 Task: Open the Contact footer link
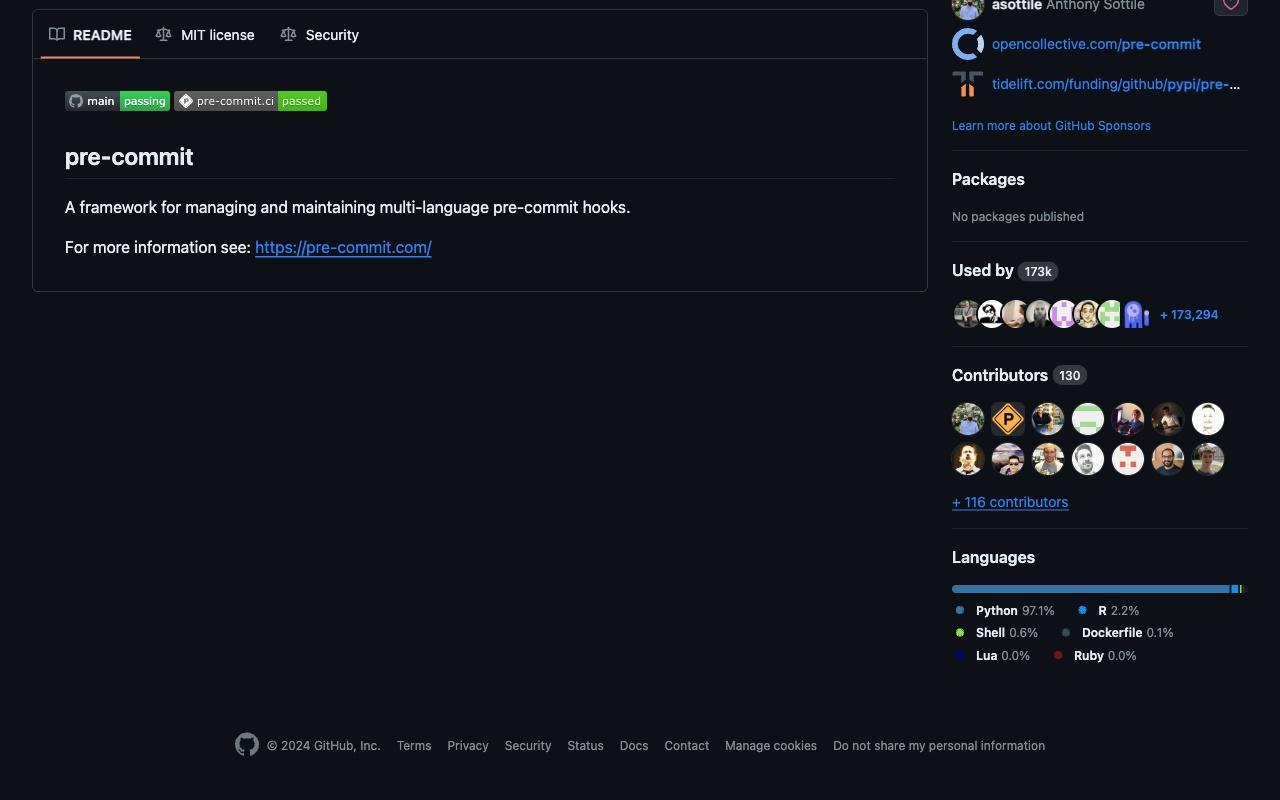point(687,746)
